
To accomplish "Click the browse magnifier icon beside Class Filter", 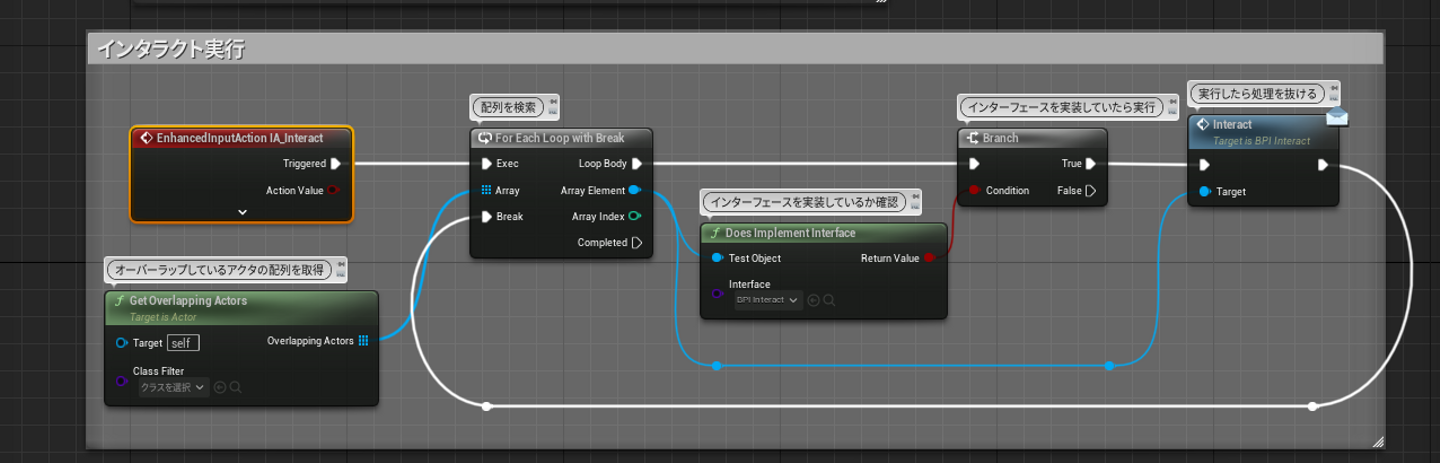I will click(x=236, y=387).
